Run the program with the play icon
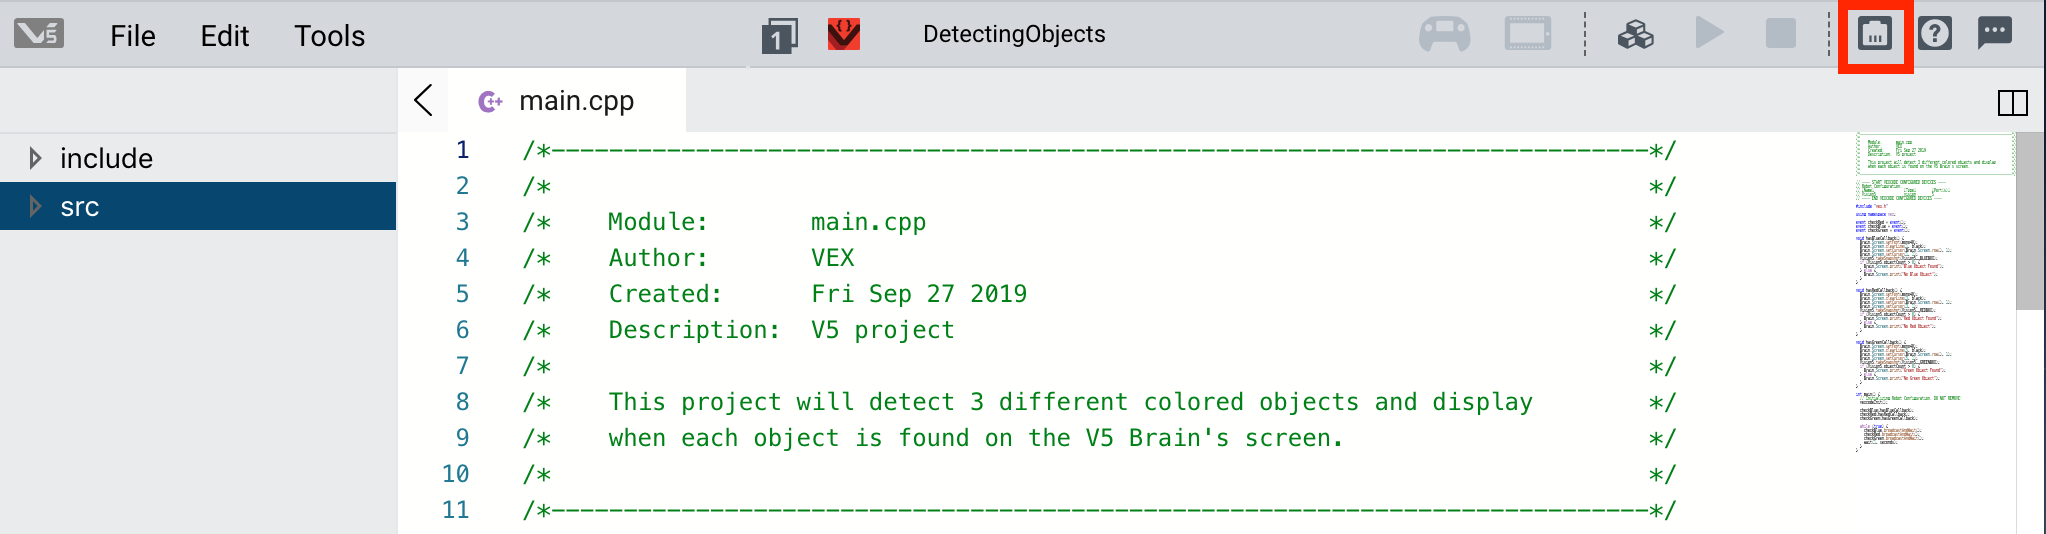Image resolution: width=2046 pixels, height=534 pixels. pos(1709,34)
